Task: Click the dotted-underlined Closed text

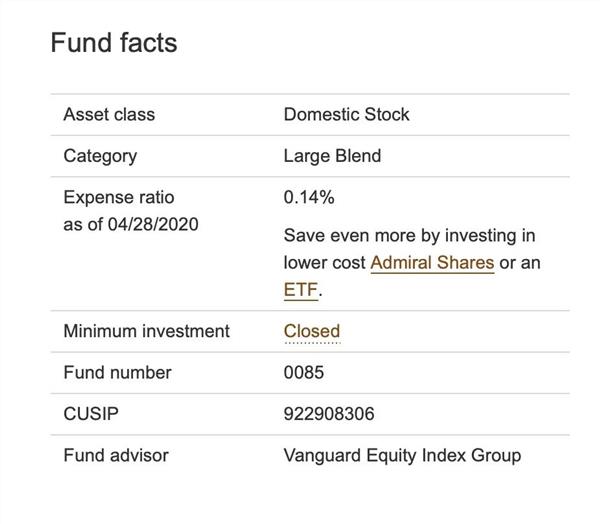Action: [312, 331]
